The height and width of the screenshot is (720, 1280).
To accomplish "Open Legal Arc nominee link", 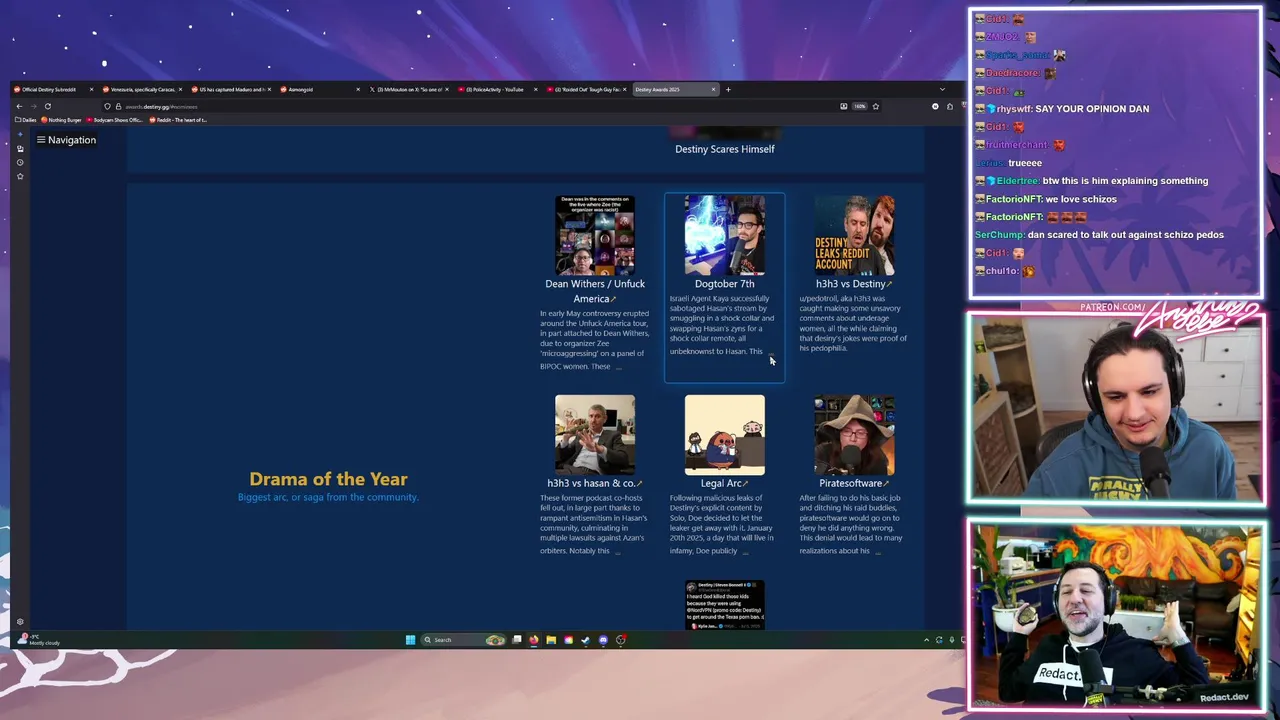I will click(x=725, y=483).
